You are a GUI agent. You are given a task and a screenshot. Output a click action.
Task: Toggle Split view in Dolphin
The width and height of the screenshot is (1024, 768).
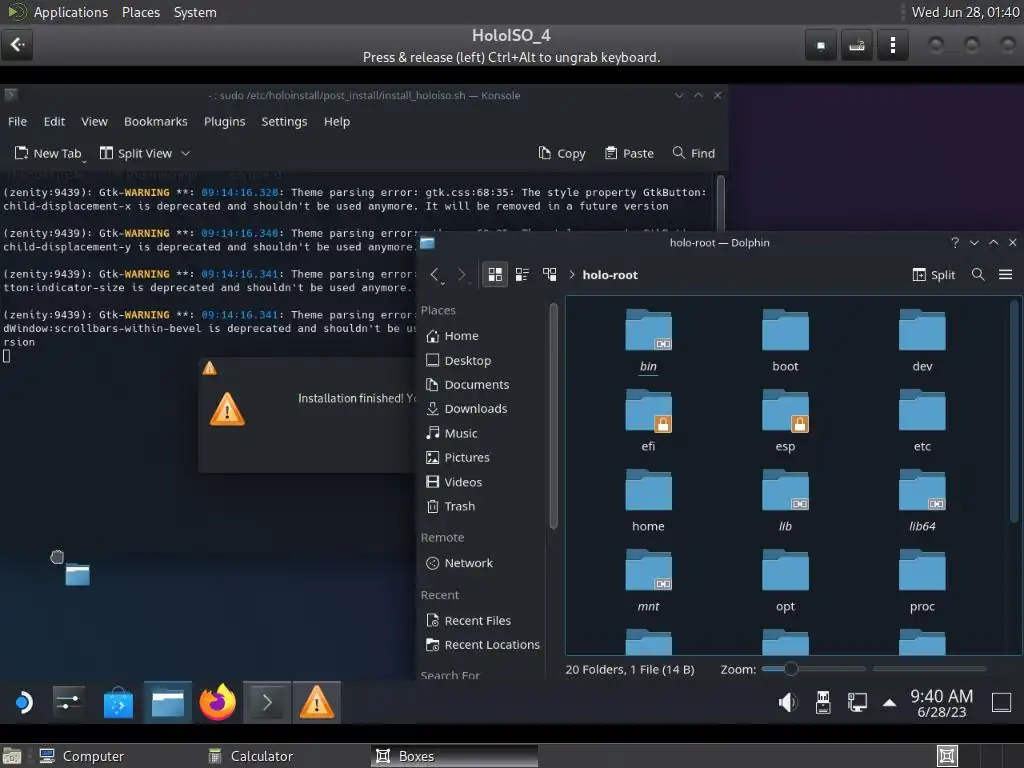(x=934, y=275)
